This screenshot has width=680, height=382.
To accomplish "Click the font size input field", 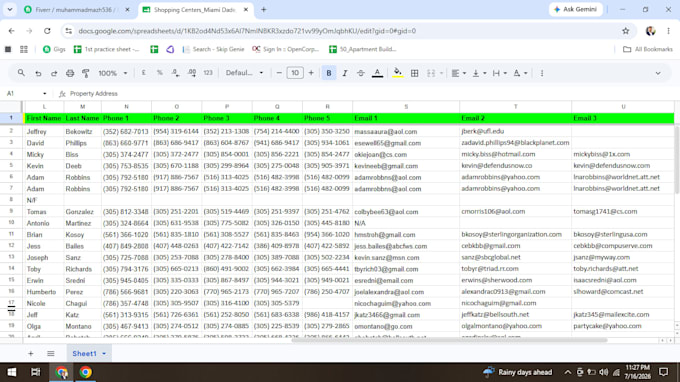I will tap(295, 73).
